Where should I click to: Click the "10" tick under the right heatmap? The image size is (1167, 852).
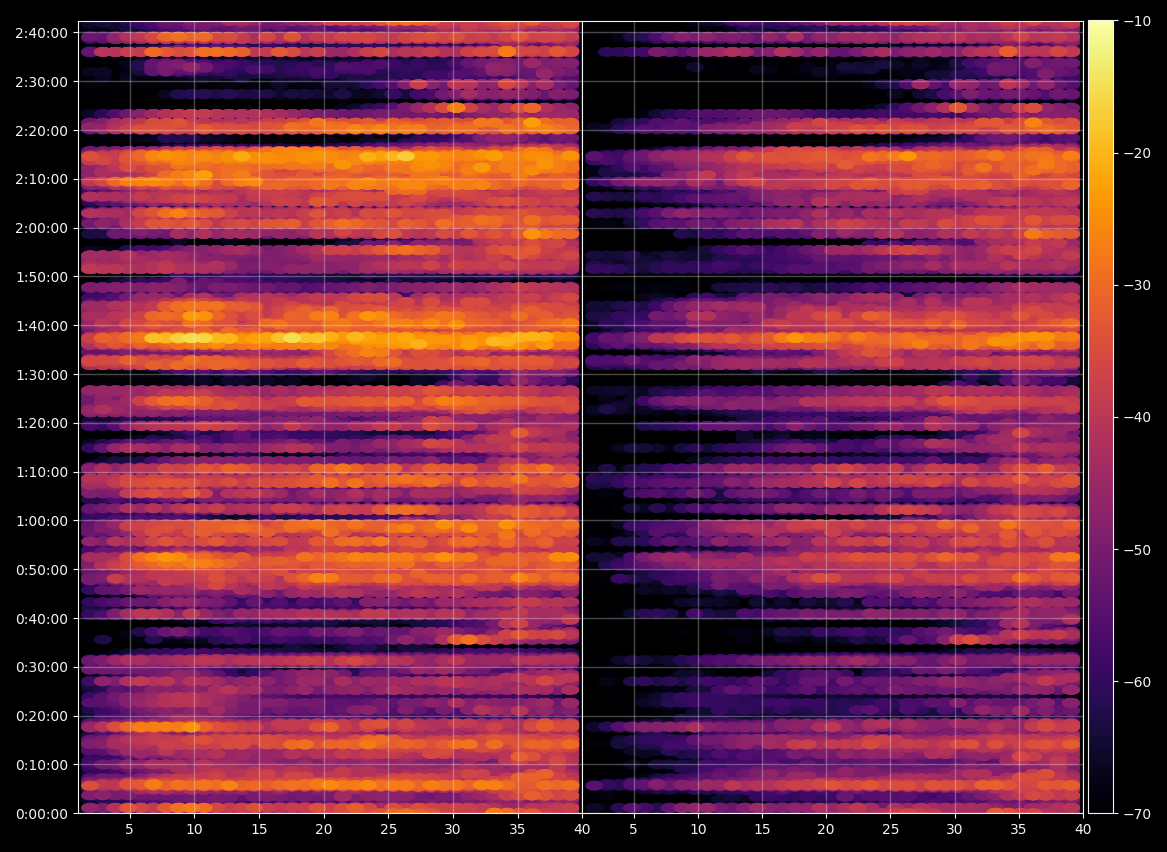pos(698,829)
